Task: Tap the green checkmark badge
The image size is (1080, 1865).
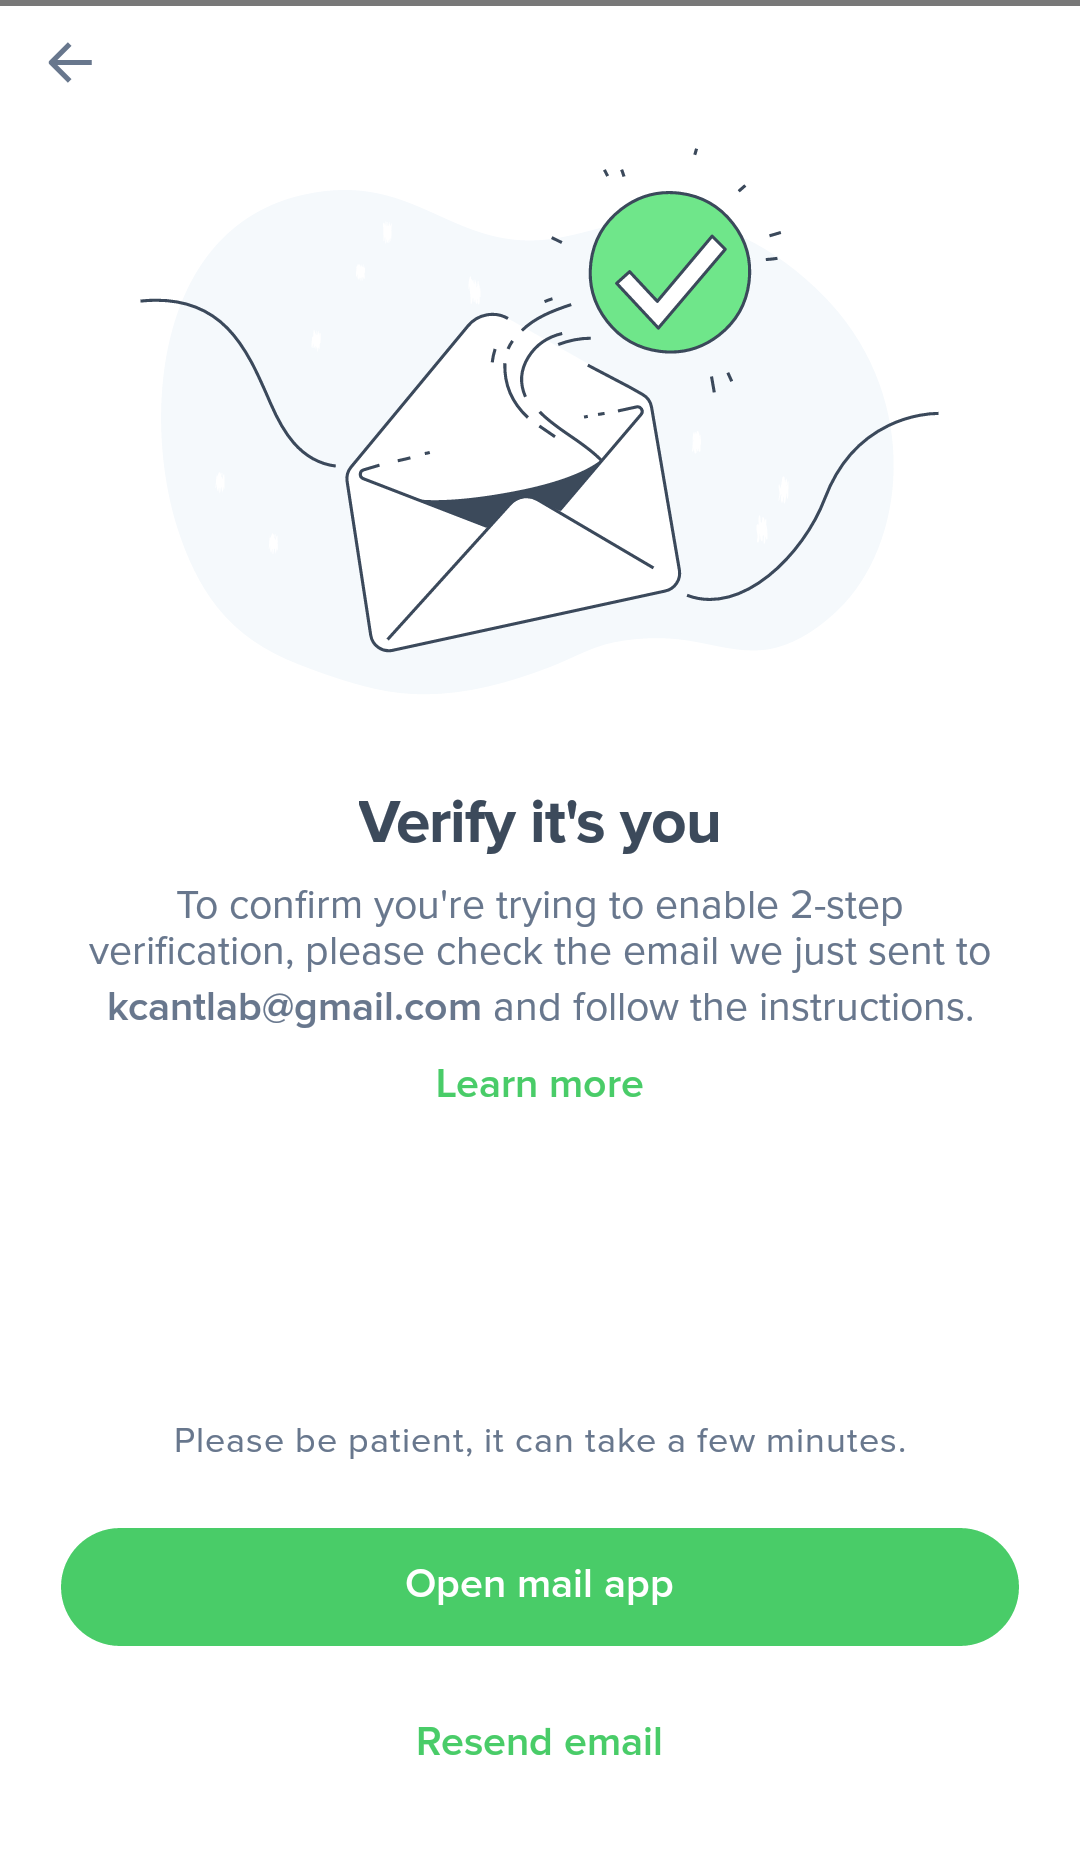Action: [670, 272]
